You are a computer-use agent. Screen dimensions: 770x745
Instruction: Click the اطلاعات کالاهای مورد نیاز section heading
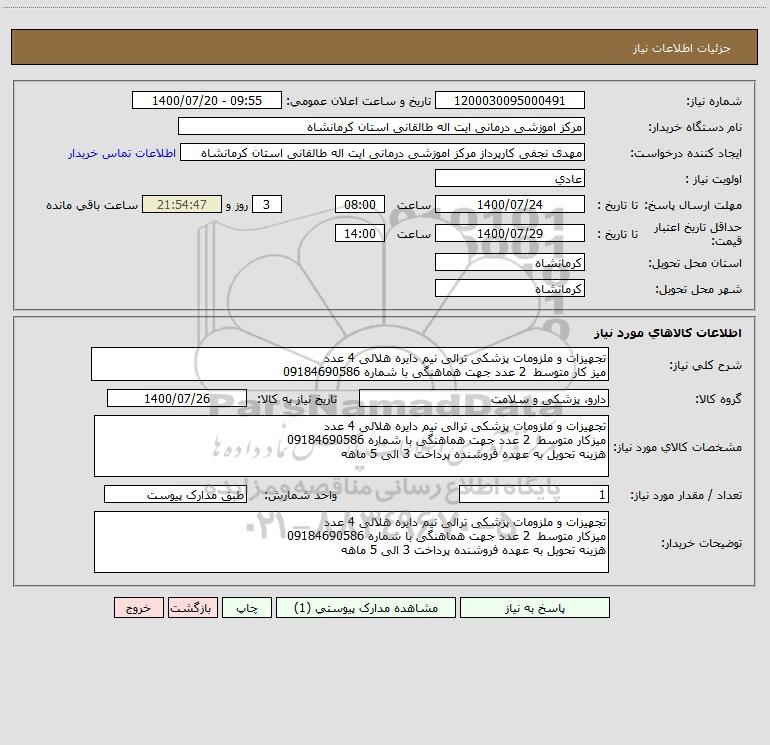point(668,333)
